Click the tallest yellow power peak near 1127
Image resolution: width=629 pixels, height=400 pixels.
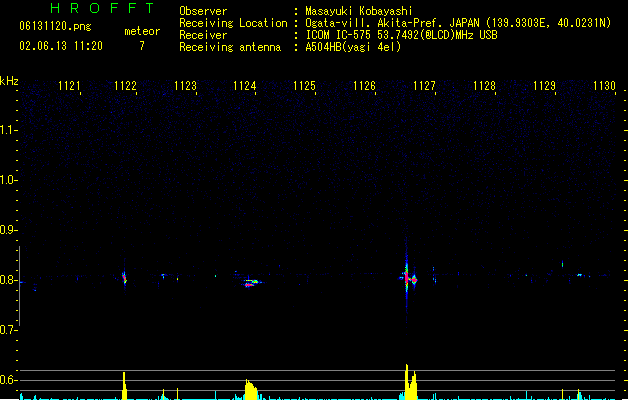(x=407, y=382)
